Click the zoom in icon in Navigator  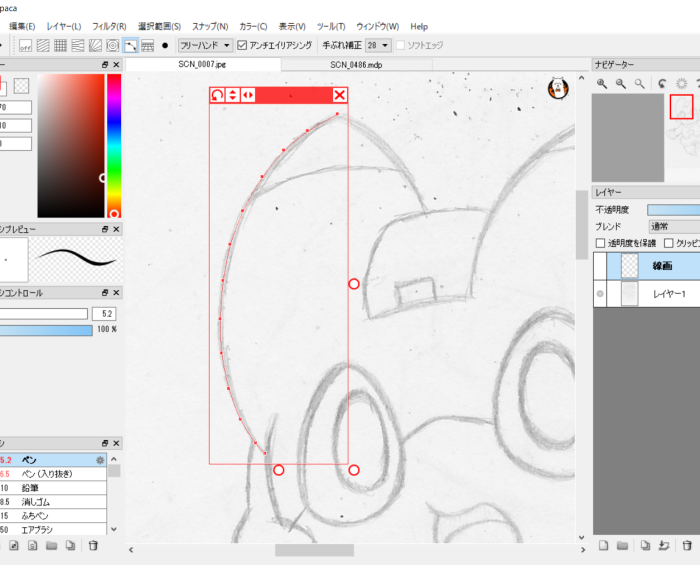[602, 83]
